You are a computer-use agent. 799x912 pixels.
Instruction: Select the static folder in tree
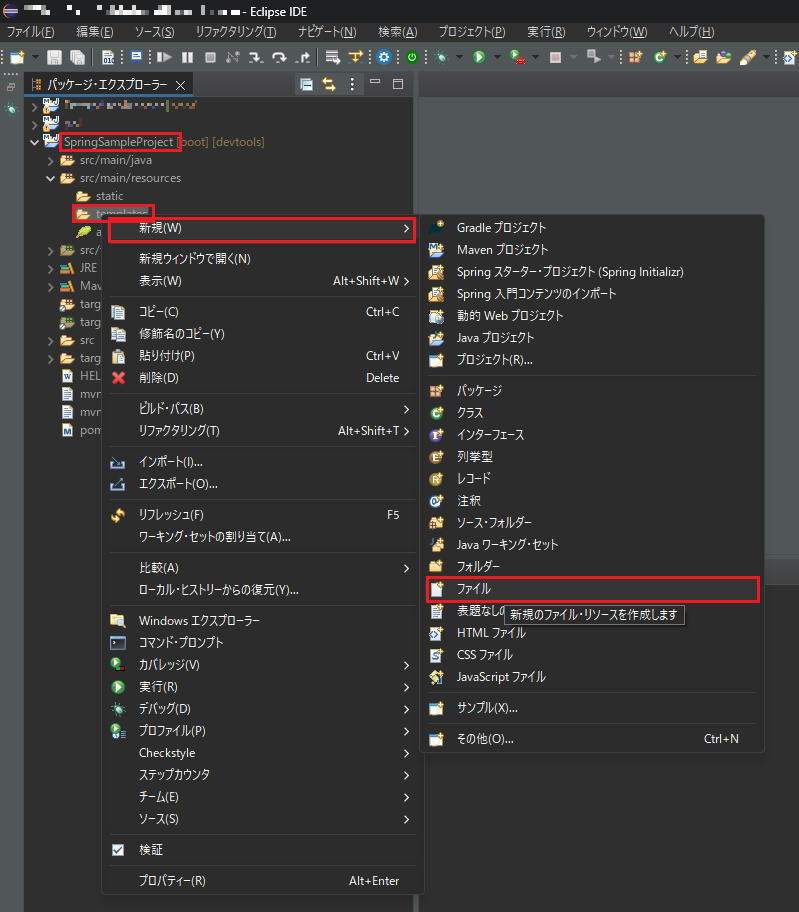(109, 197)
